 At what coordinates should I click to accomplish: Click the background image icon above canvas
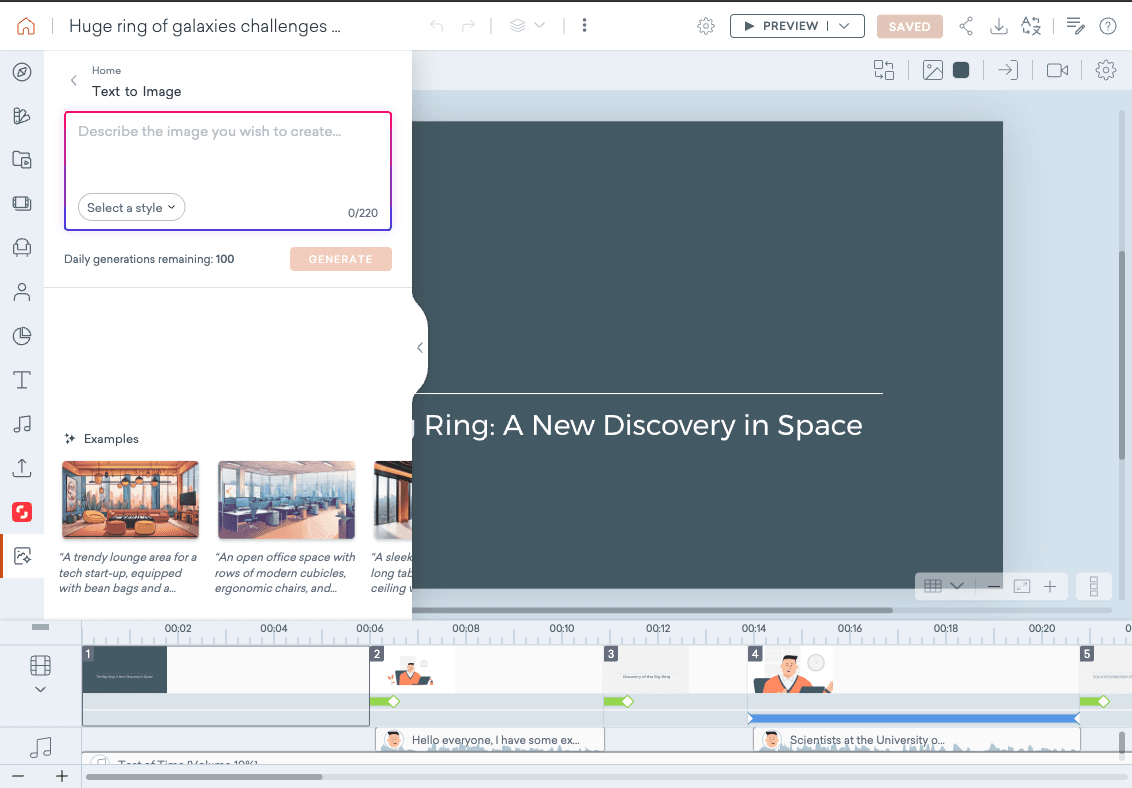933,70
